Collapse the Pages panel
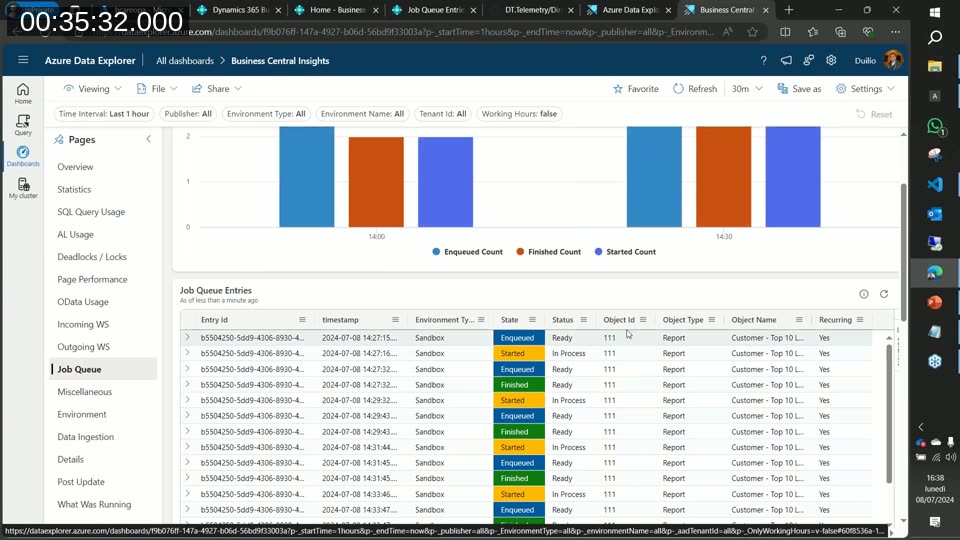960x540 pixels. point(148,139)
